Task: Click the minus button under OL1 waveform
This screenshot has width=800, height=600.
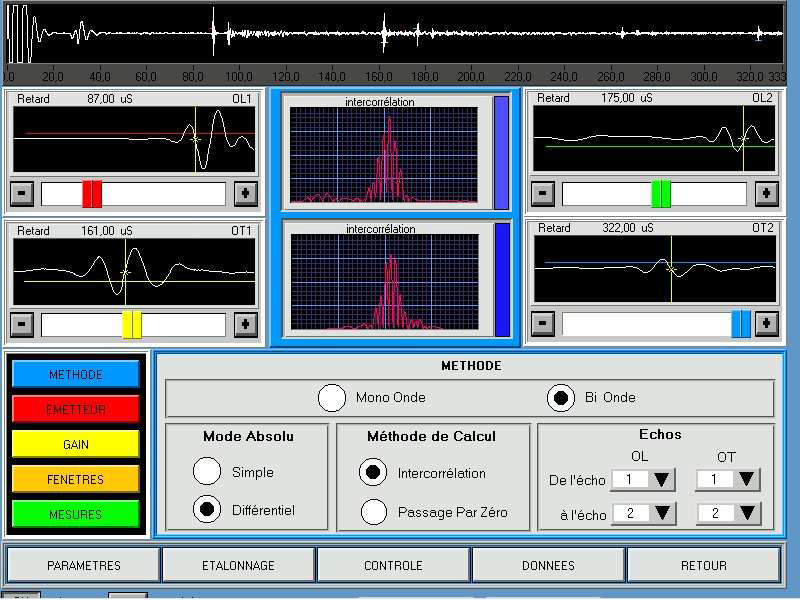Action: (22, 194)
